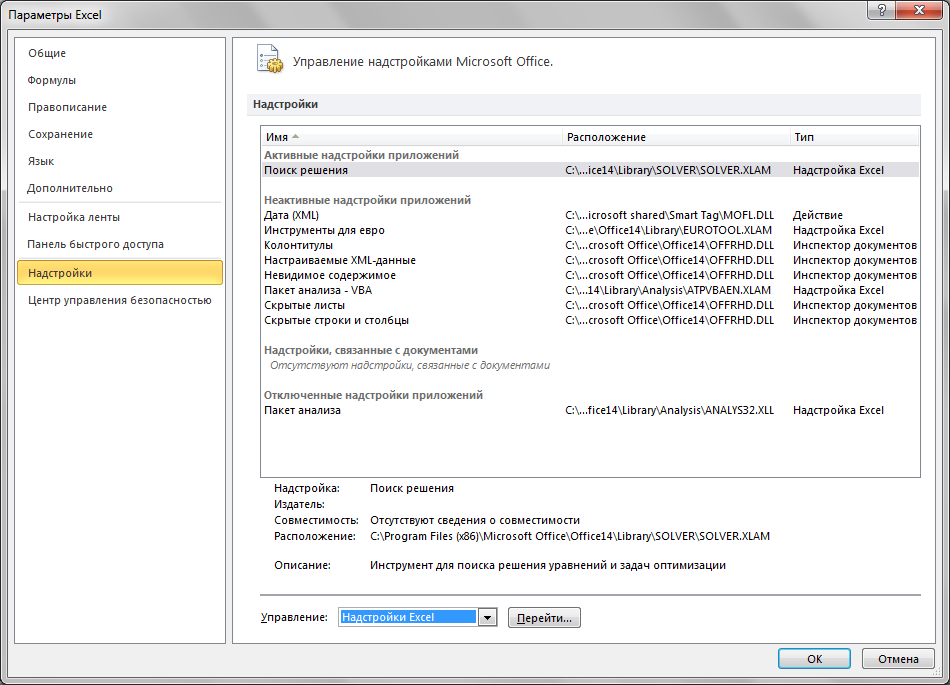Screen dimensions: 950x685
Task: Click the SOLVER.XLAM location cell
Action: point(668,170)
